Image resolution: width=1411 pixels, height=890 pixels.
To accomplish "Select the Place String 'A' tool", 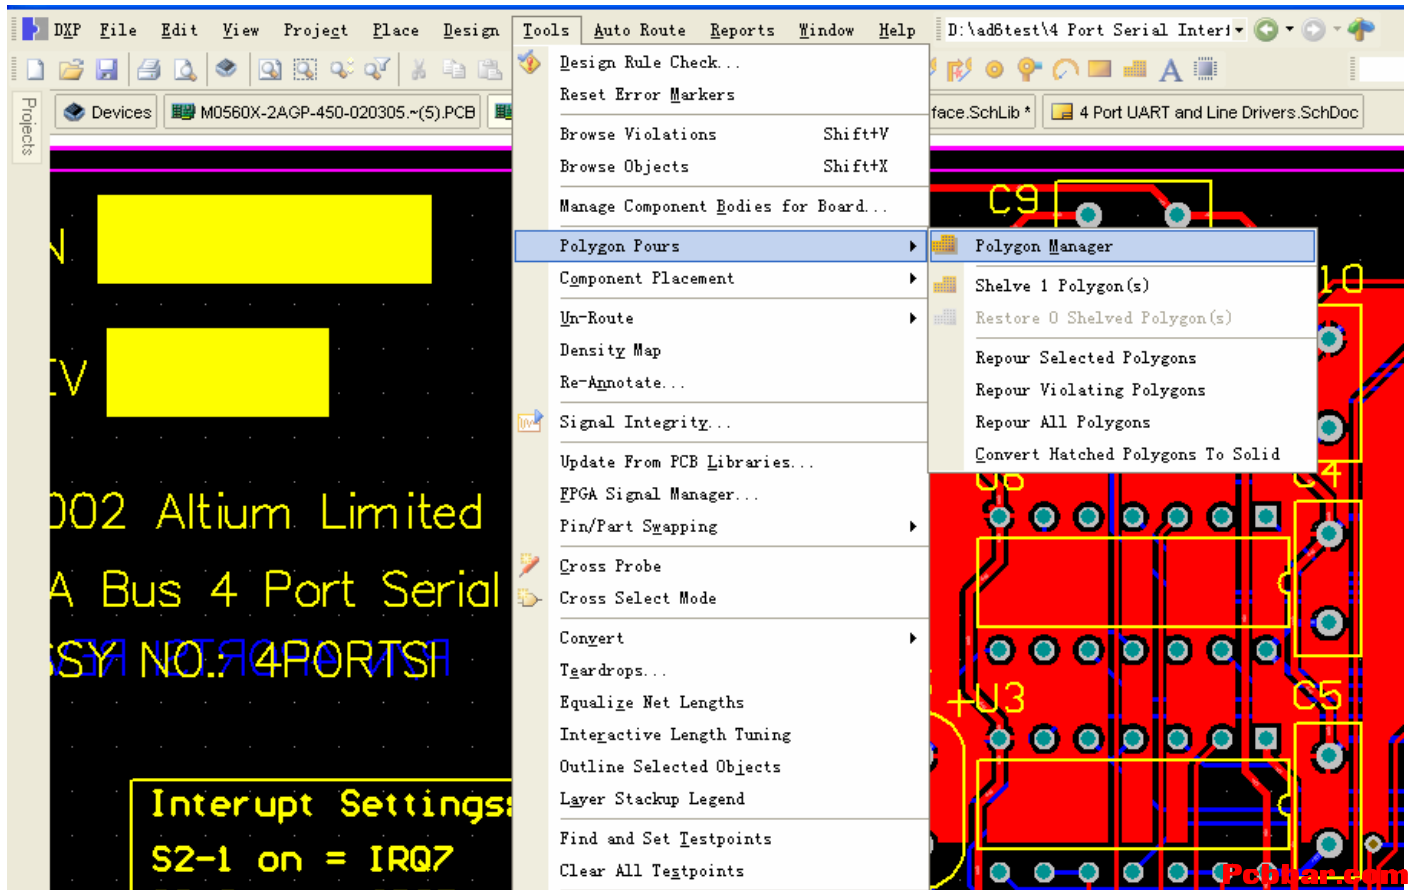I will coord(1170,69).
